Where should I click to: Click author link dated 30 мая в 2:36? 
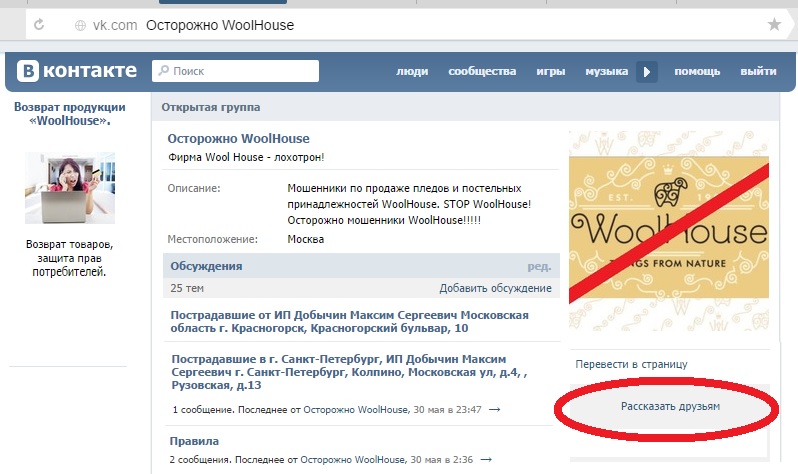coord(353,460)
